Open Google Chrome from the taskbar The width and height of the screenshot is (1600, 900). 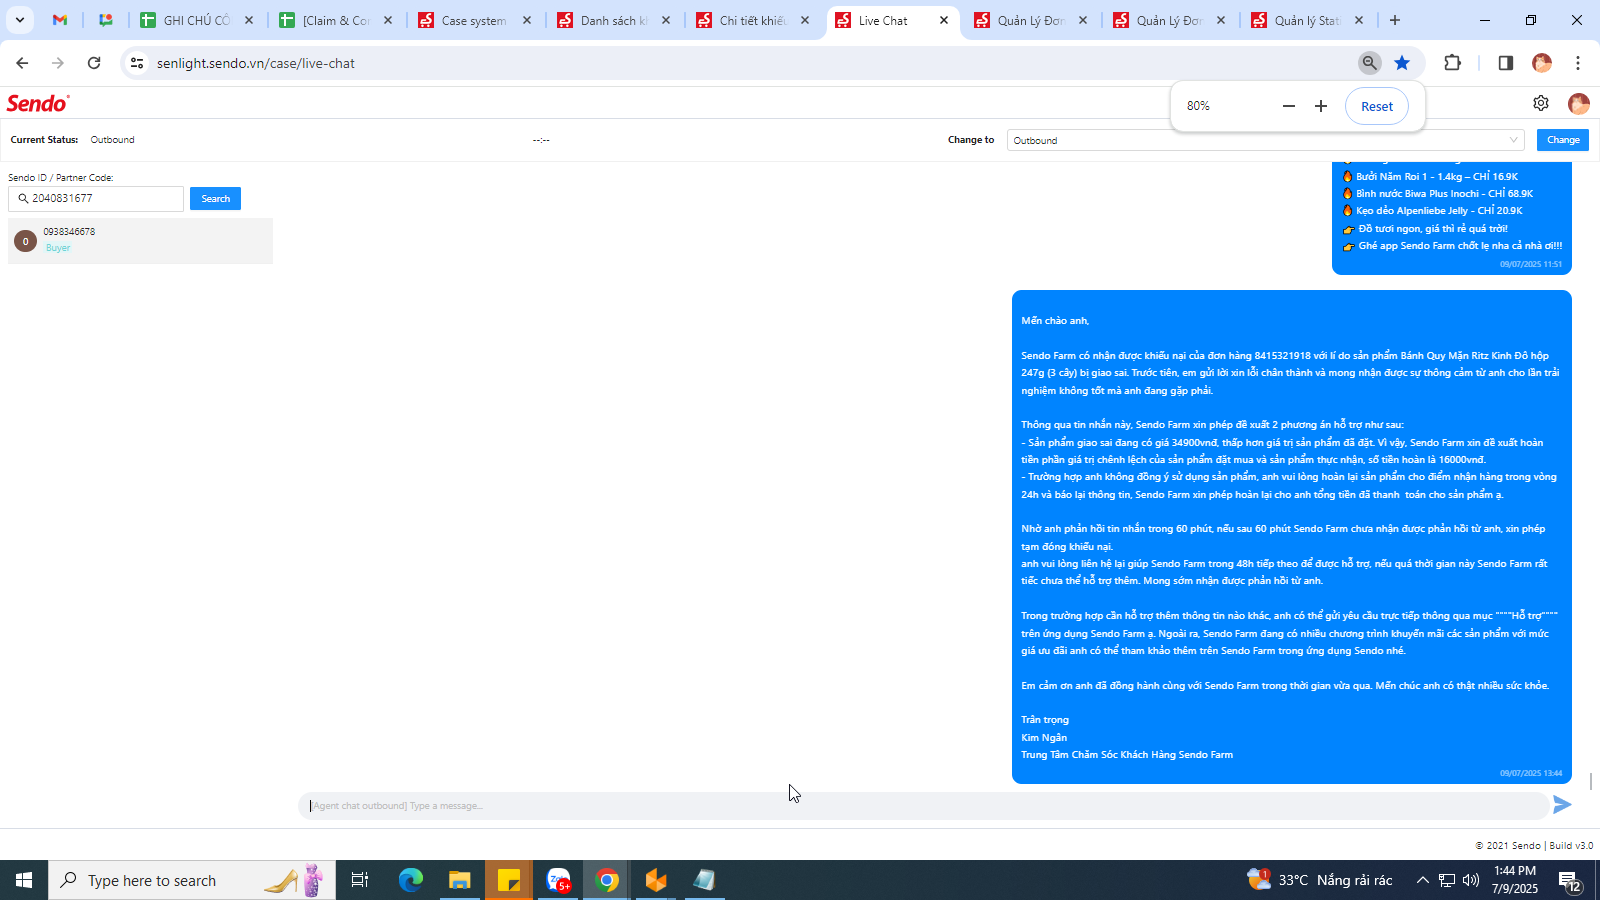(x=607, y=880)
